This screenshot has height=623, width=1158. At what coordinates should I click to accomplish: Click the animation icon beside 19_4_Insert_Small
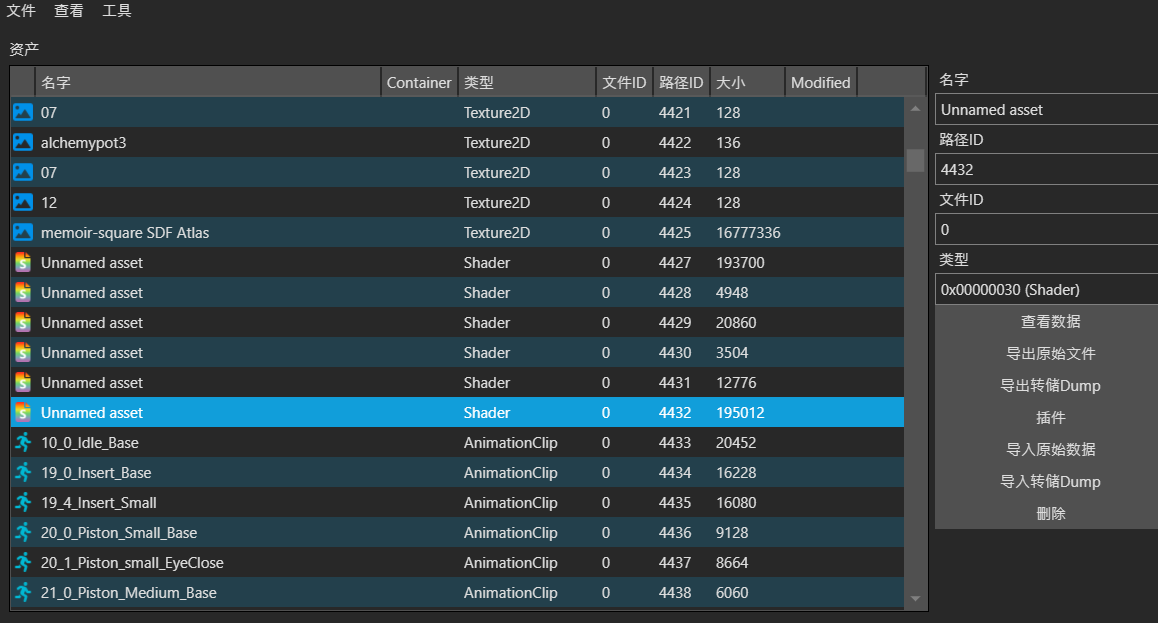[22, 503]
